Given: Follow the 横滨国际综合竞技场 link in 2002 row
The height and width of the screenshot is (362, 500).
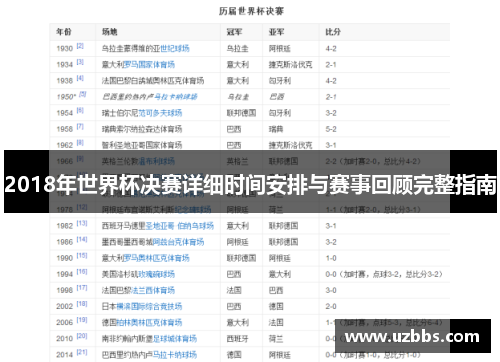Looking at the screenshot, I should 149,306.
